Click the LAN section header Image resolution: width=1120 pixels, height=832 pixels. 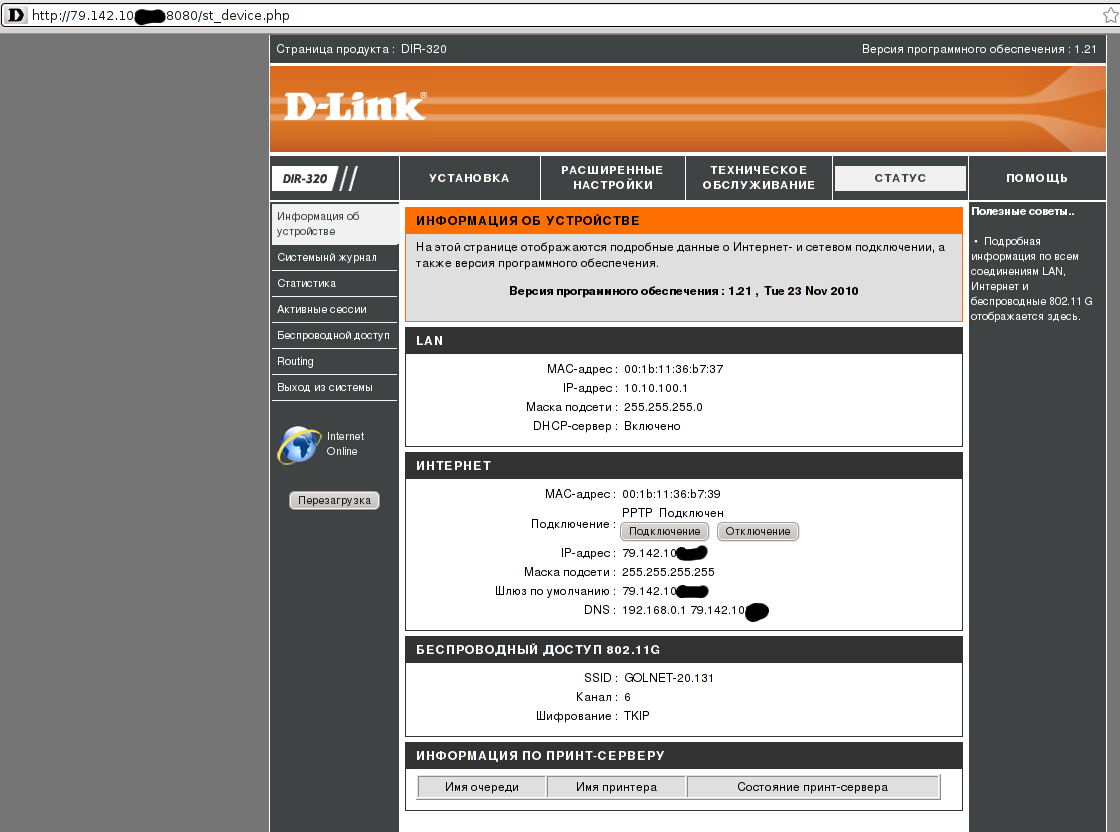point(684,341)
